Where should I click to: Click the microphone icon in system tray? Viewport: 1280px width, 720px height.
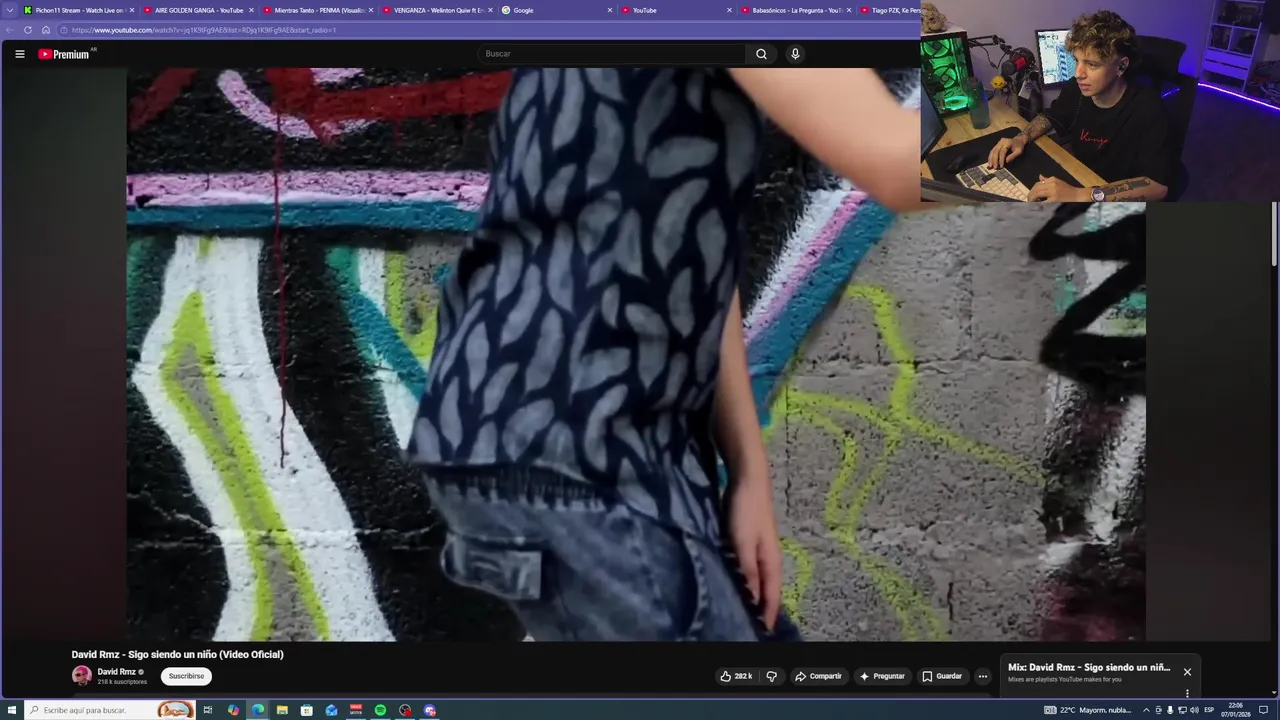tap(1170, 710)
